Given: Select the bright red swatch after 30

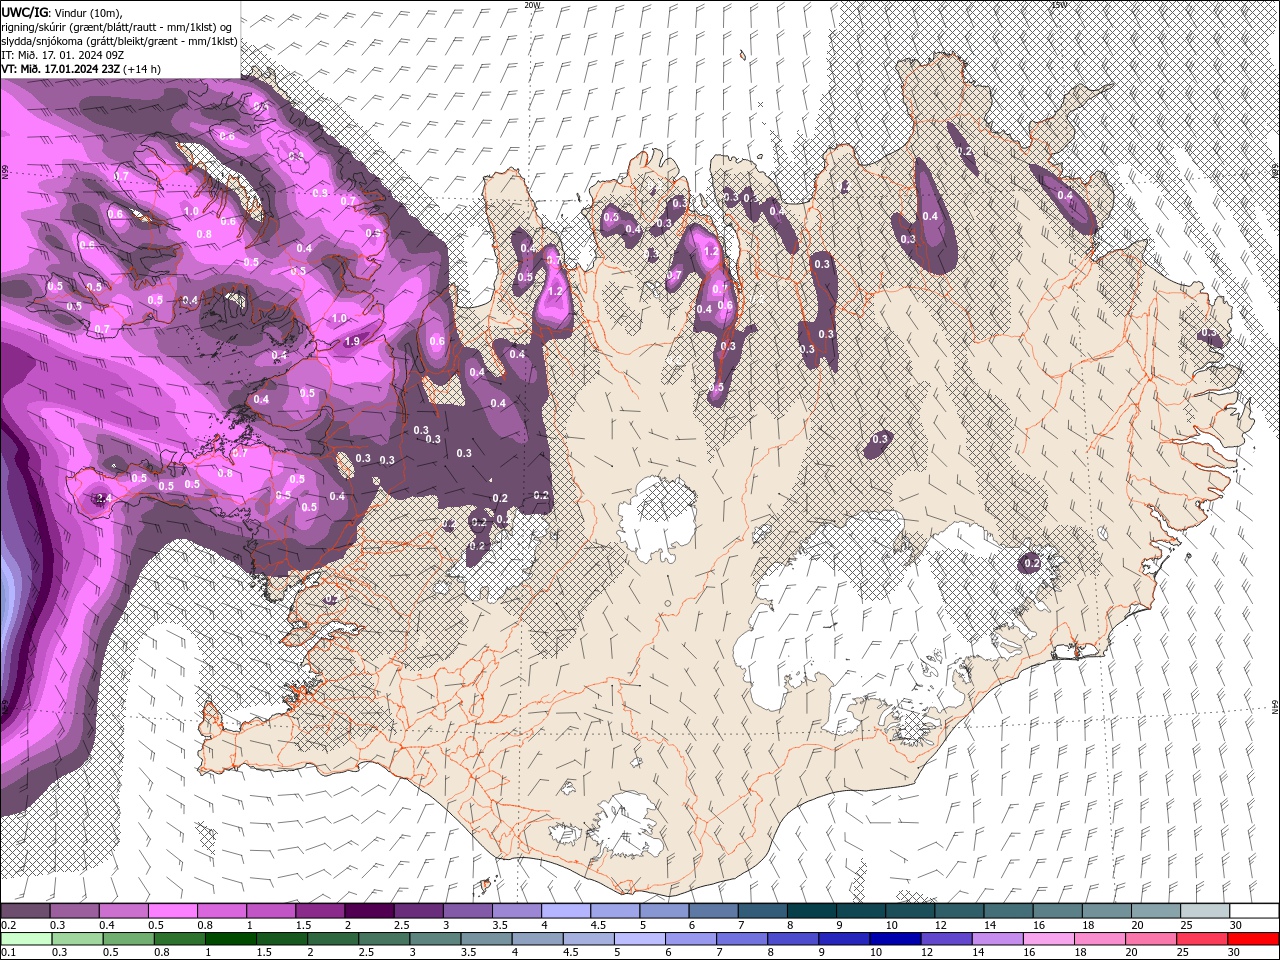Looking at the screenshot, I should [1252, 939].
